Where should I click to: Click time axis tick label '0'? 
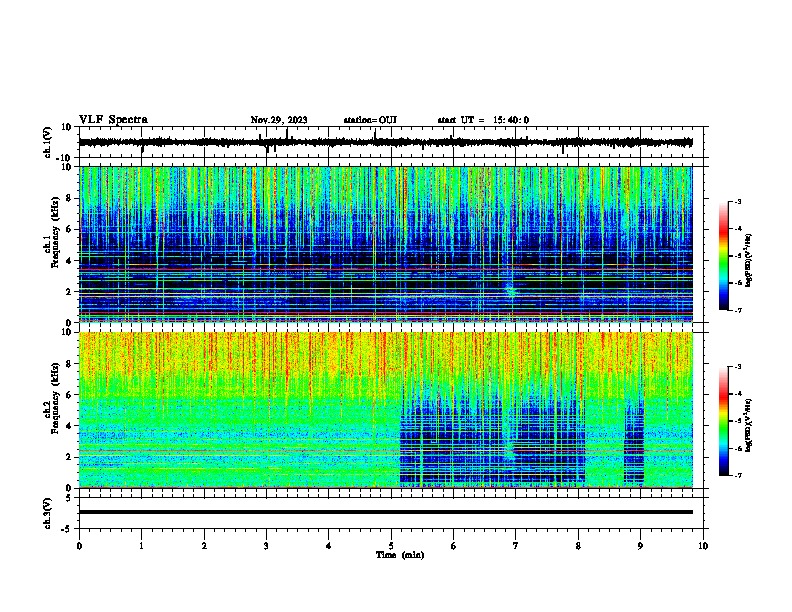79,546
